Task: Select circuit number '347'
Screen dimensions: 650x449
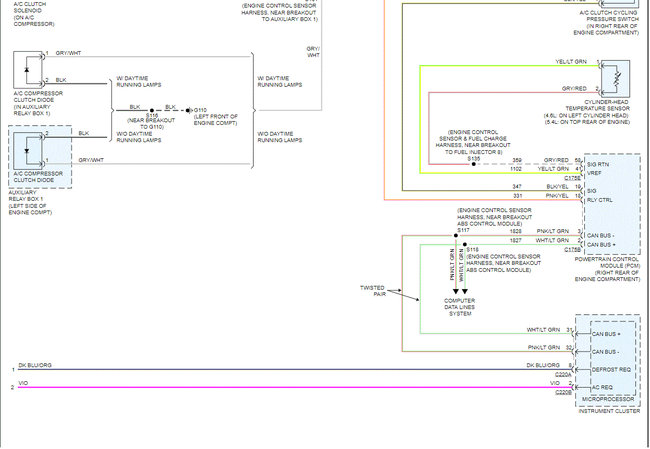Action: coord(517,187)
